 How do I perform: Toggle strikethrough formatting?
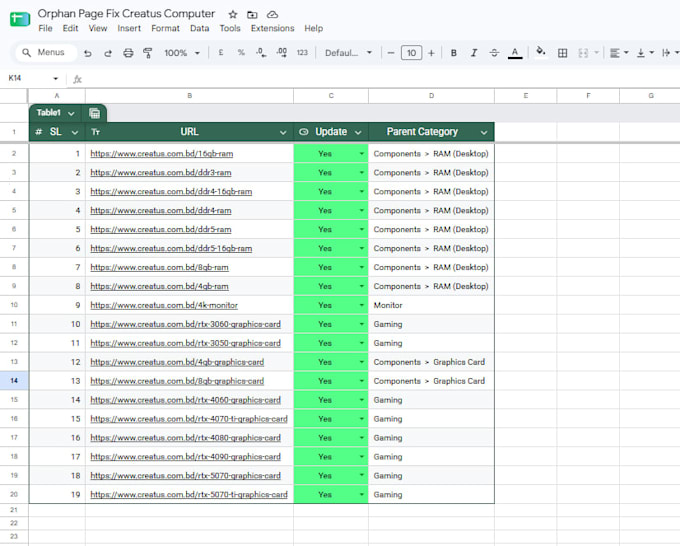pyautogui.click(x=494, y=53)
